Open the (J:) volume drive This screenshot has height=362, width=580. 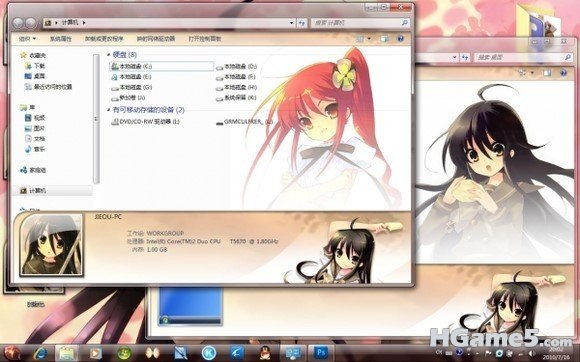128,98
